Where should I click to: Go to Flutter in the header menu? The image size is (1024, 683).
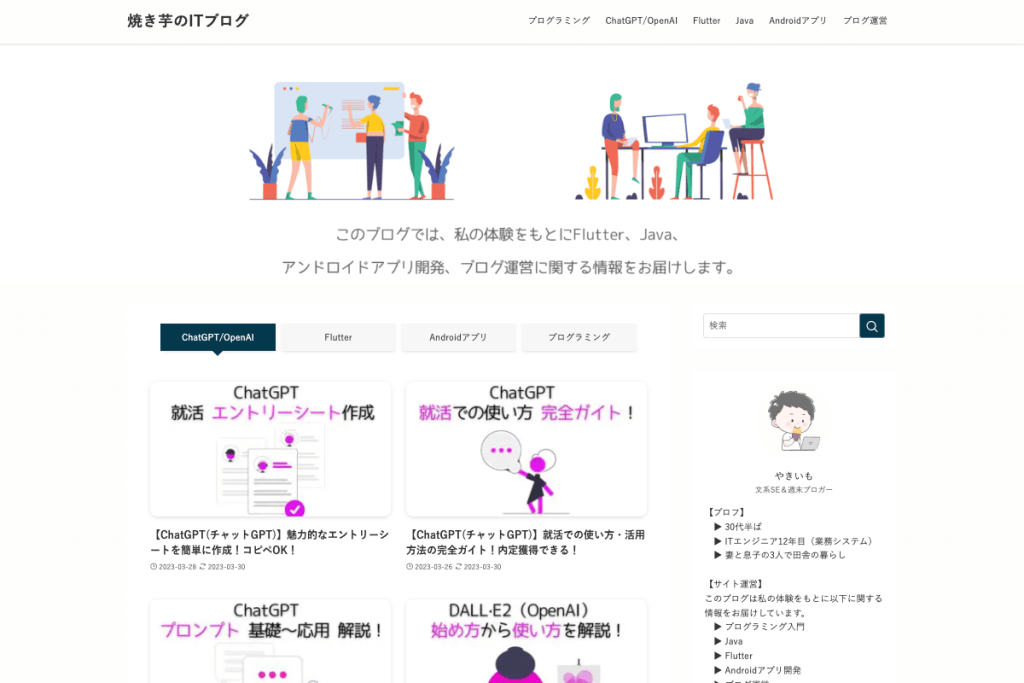tap(706, 21)
